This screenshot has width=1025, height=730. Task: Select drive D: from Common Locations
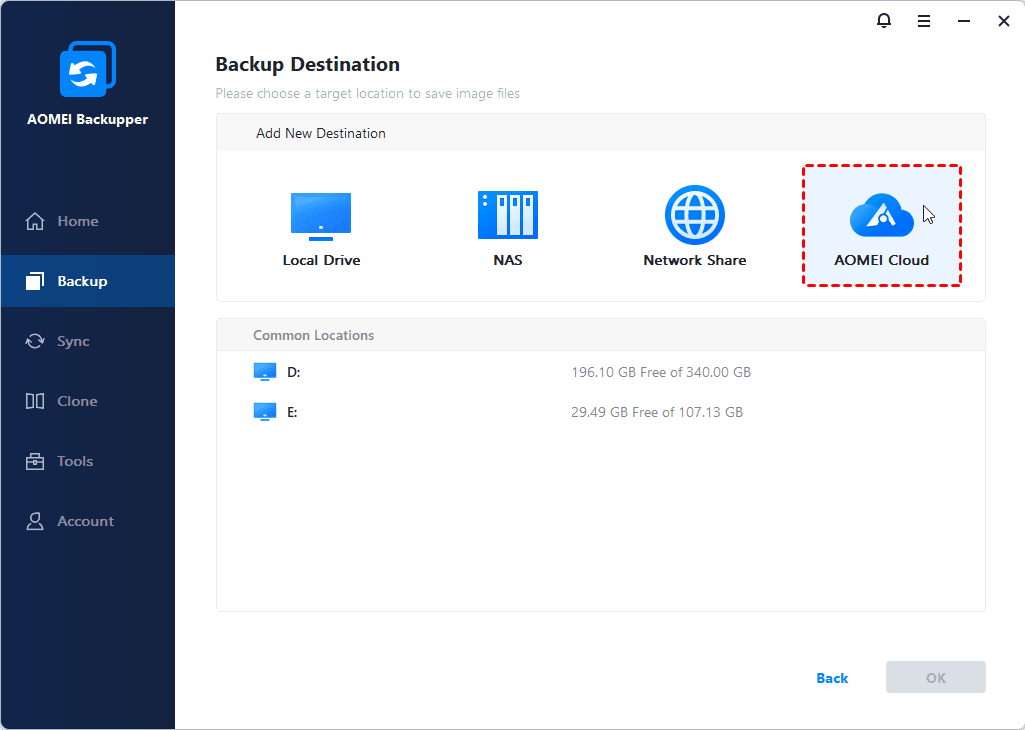click(293, 372)
